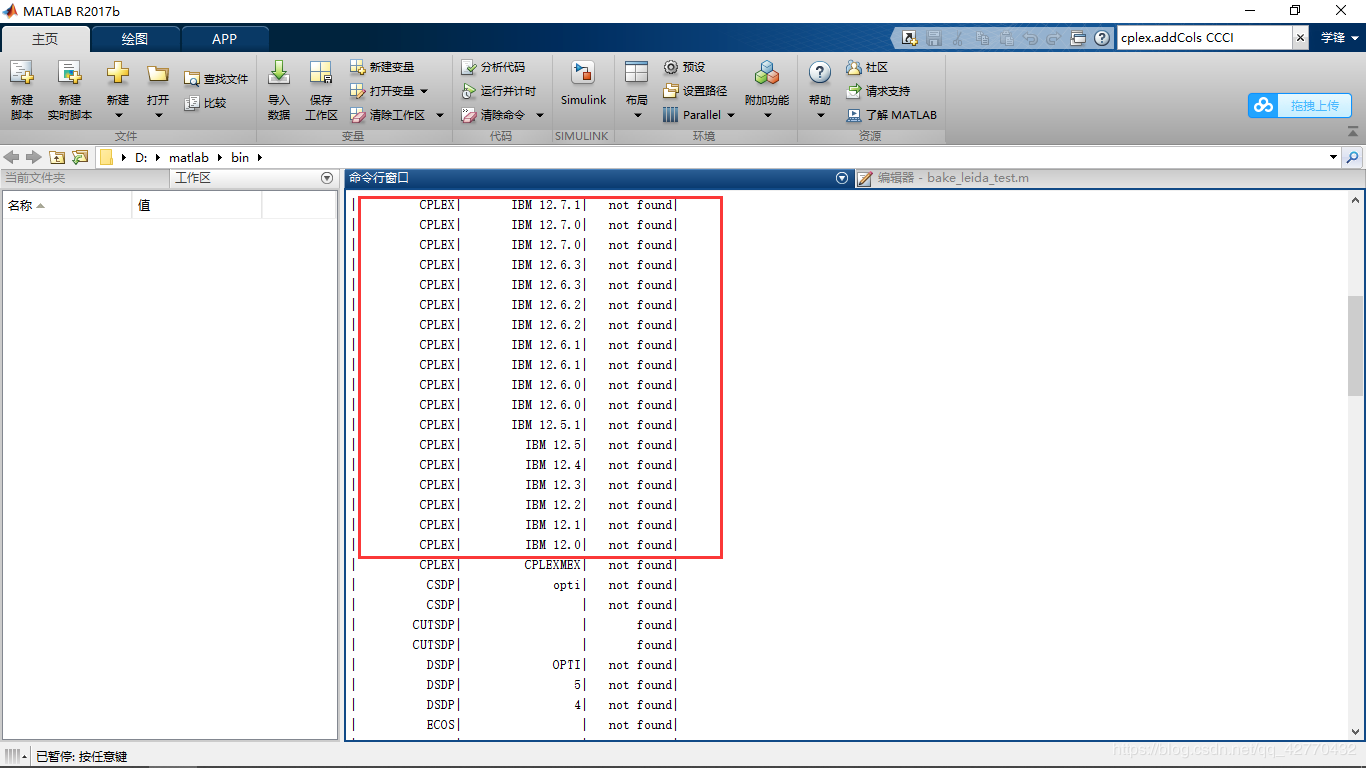Open the 新建 (New) plus icon
Viewport: 1366px width, 768px height.
click(118, 74)
